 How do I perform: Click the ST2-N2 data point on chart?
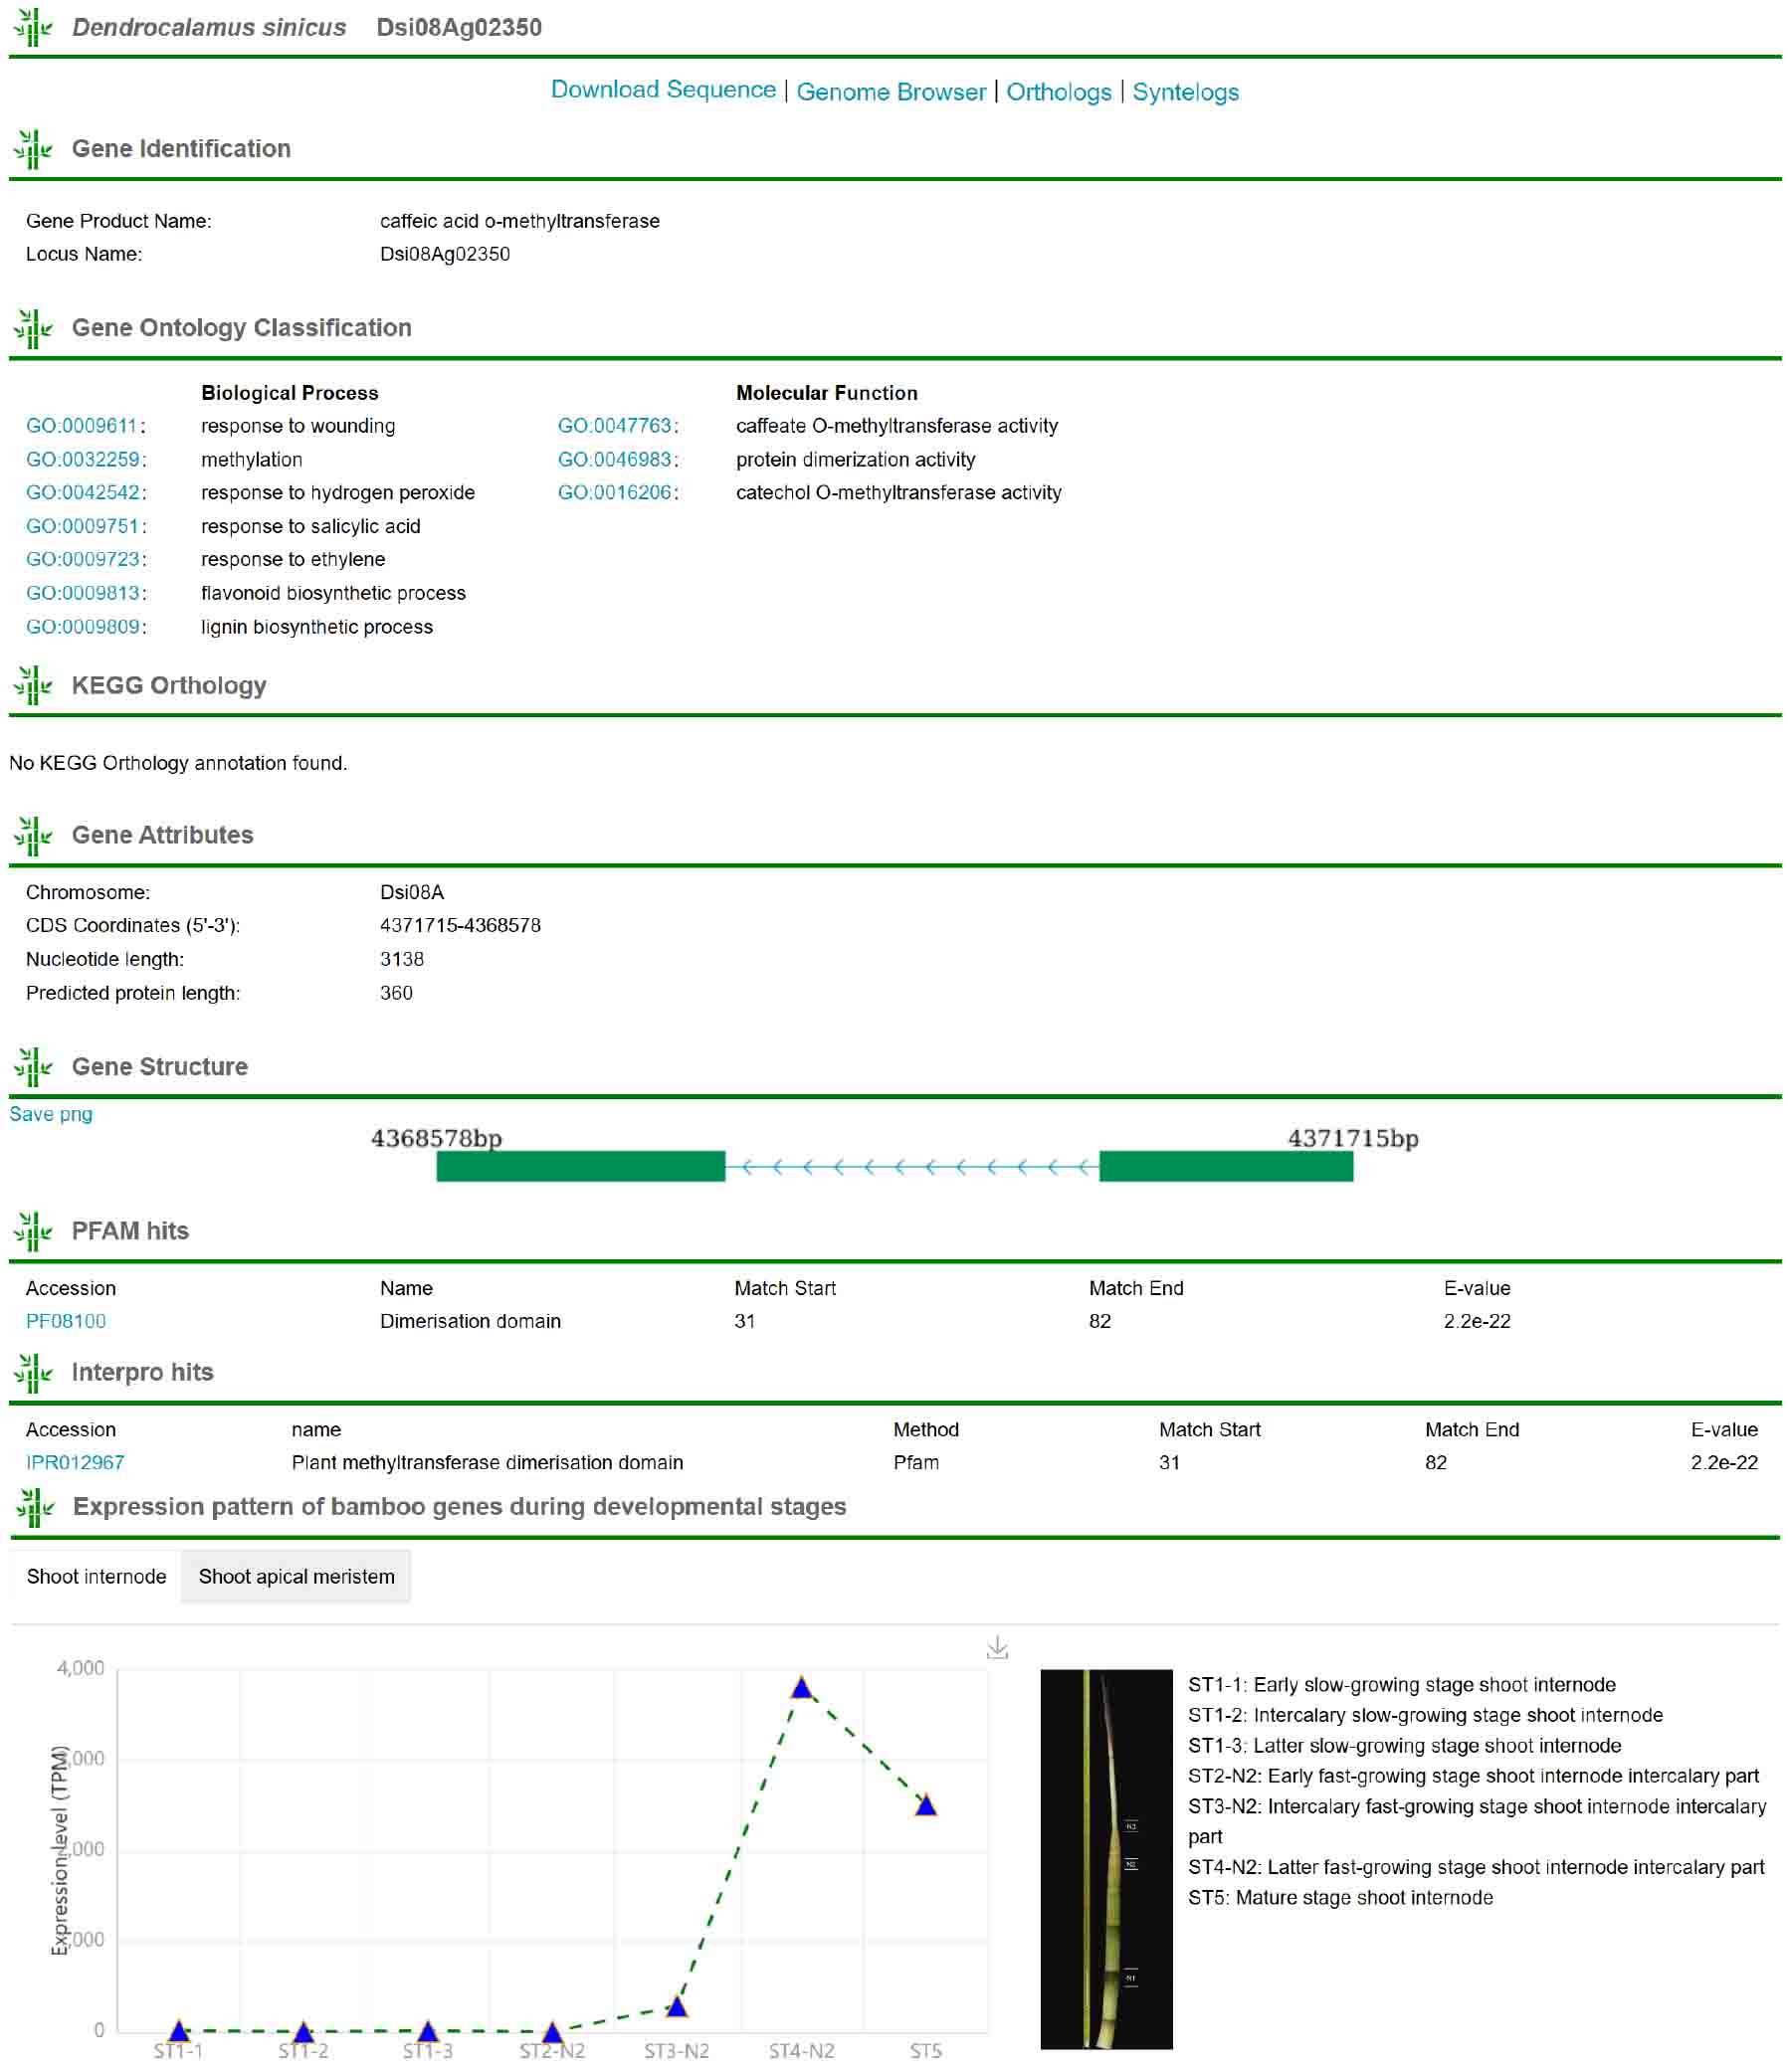pos(552,2031)
